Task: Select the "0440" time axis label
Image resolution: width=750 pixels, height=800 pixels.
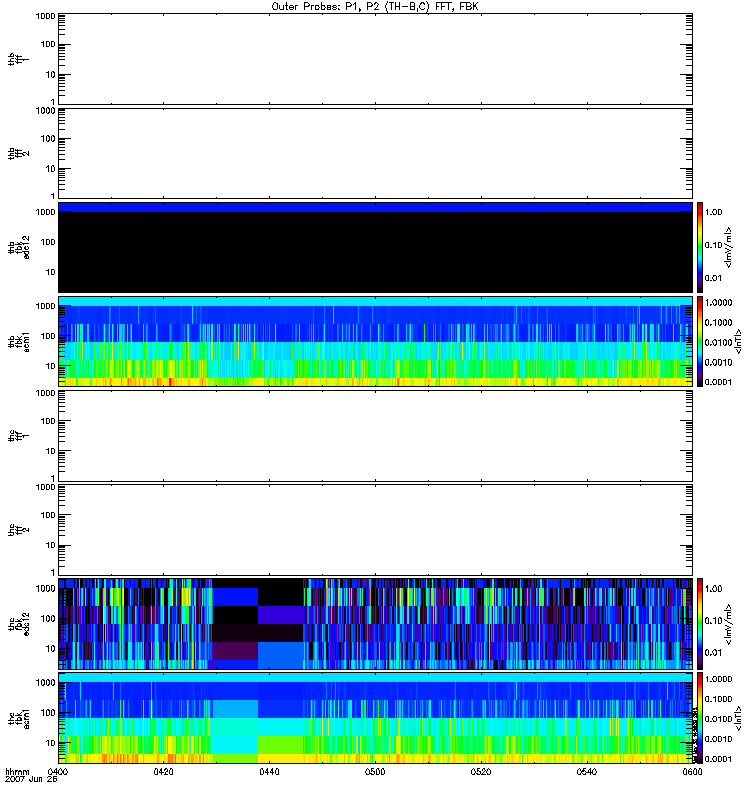Action: (x=269, y=772)
